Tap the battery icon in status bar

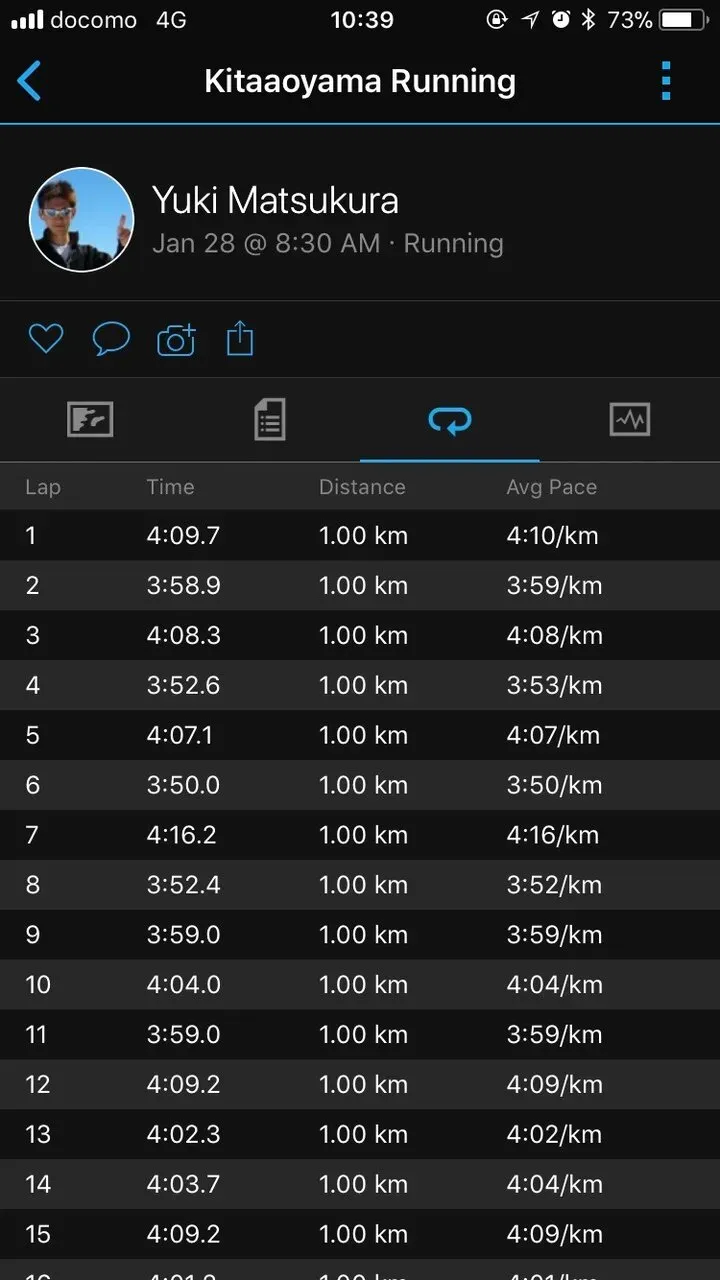point(682,20)
